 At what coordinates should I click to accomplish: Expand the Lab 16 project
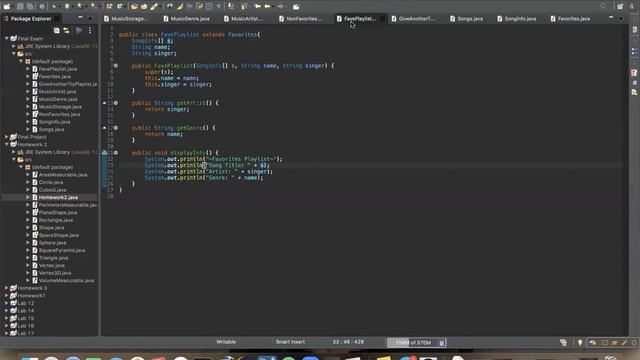[7, 326]
